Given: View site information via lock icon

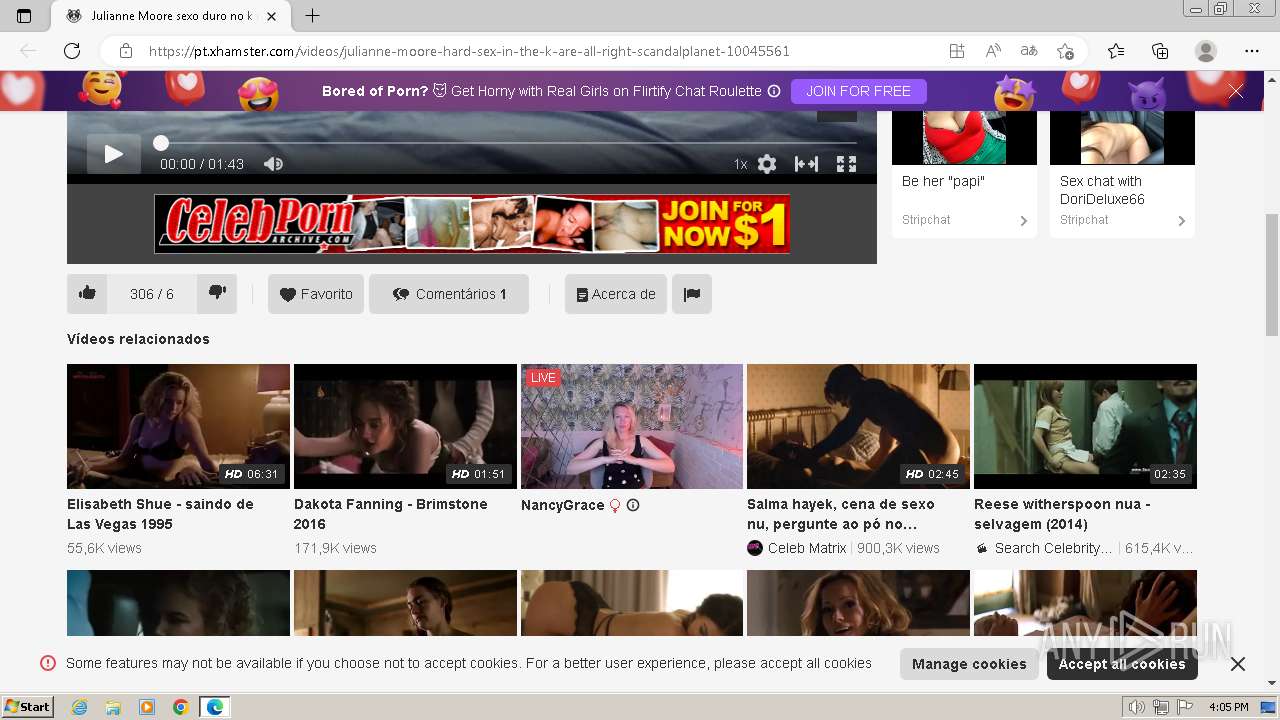Looking at the screenshot, I should 126,51.
